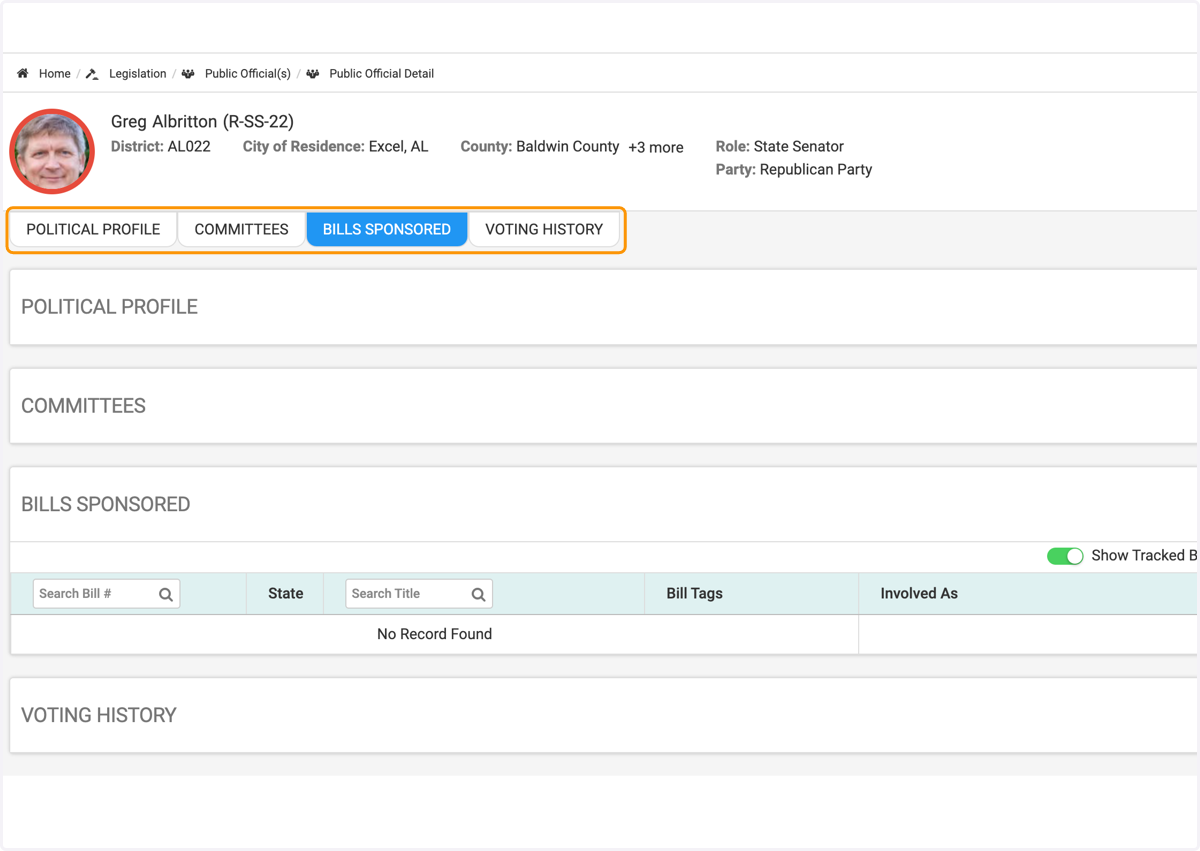Click the State column header
This screenshot has width=1200, height=851.
286,594
